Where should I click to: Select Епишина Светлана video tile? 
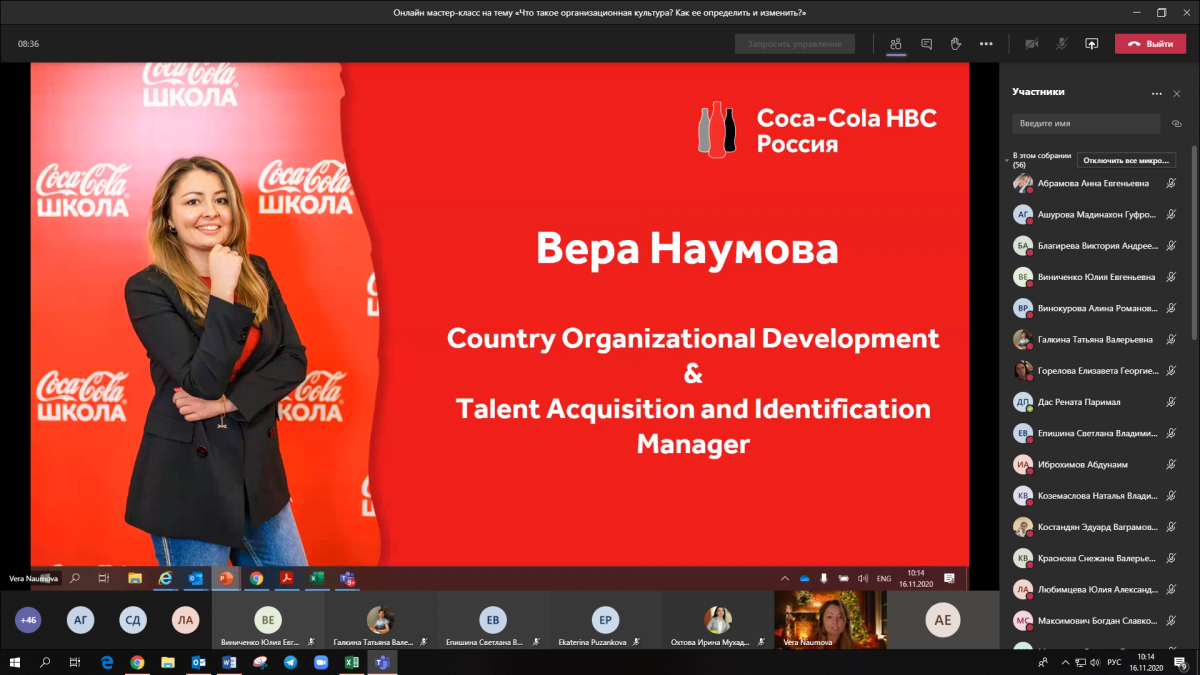(x=493, y=620)
